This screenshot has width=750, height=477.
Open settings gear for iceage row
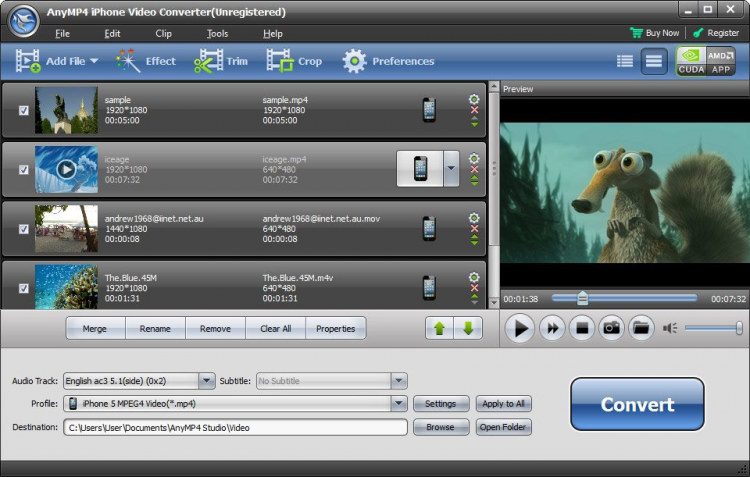coord(474,158)
